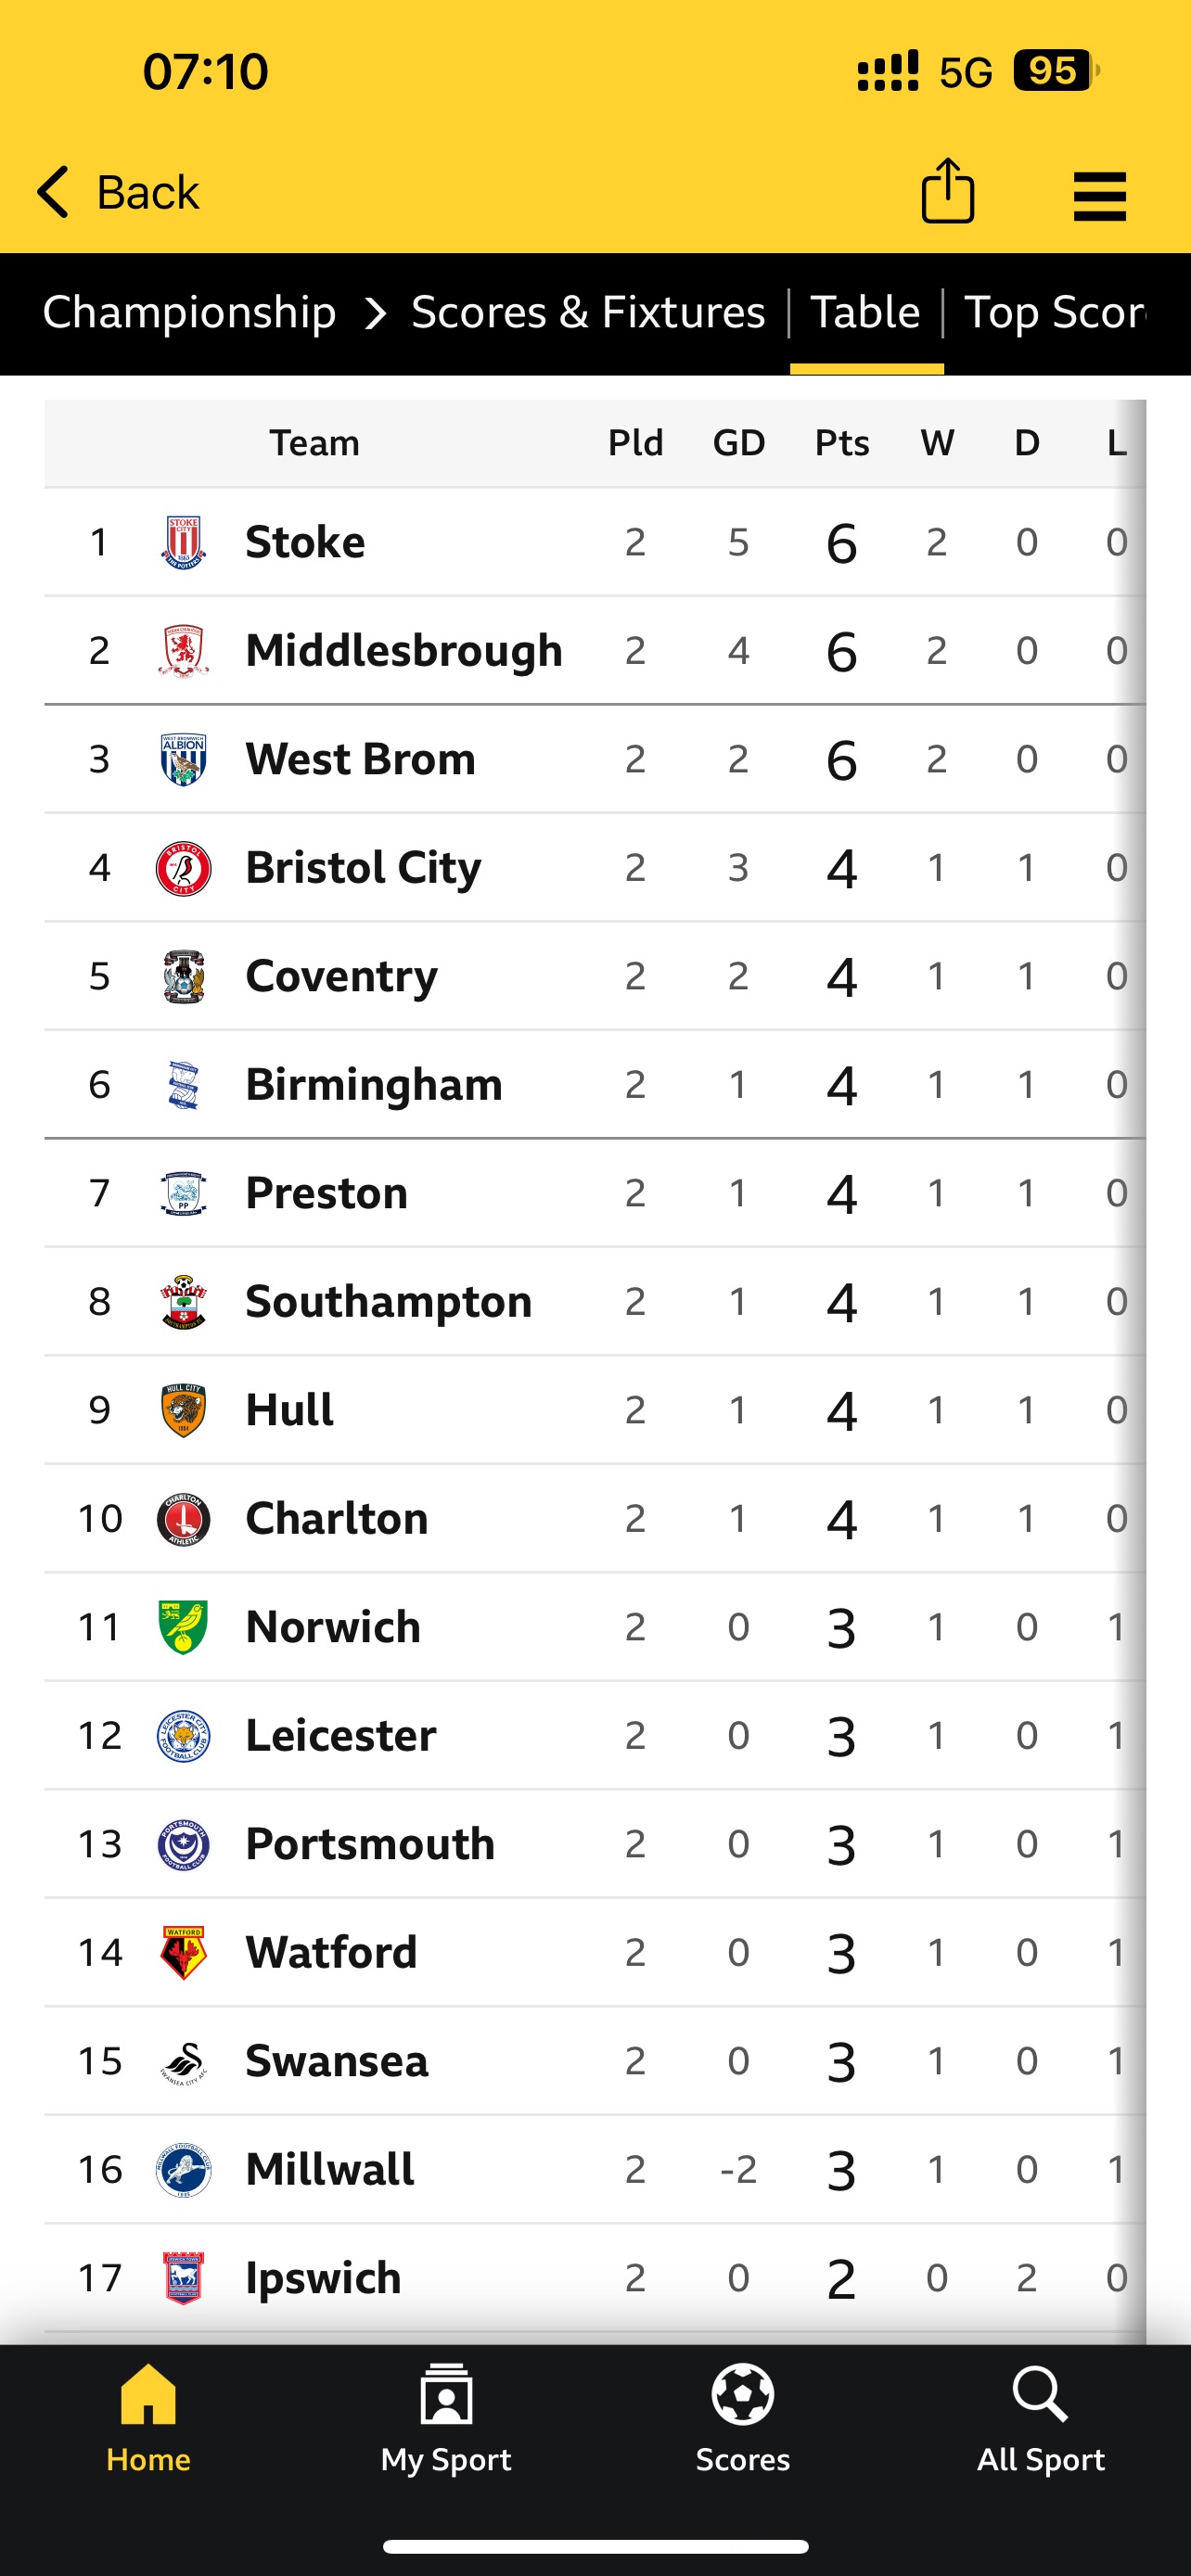Open the Top Scorers tab

(1054, 312)
